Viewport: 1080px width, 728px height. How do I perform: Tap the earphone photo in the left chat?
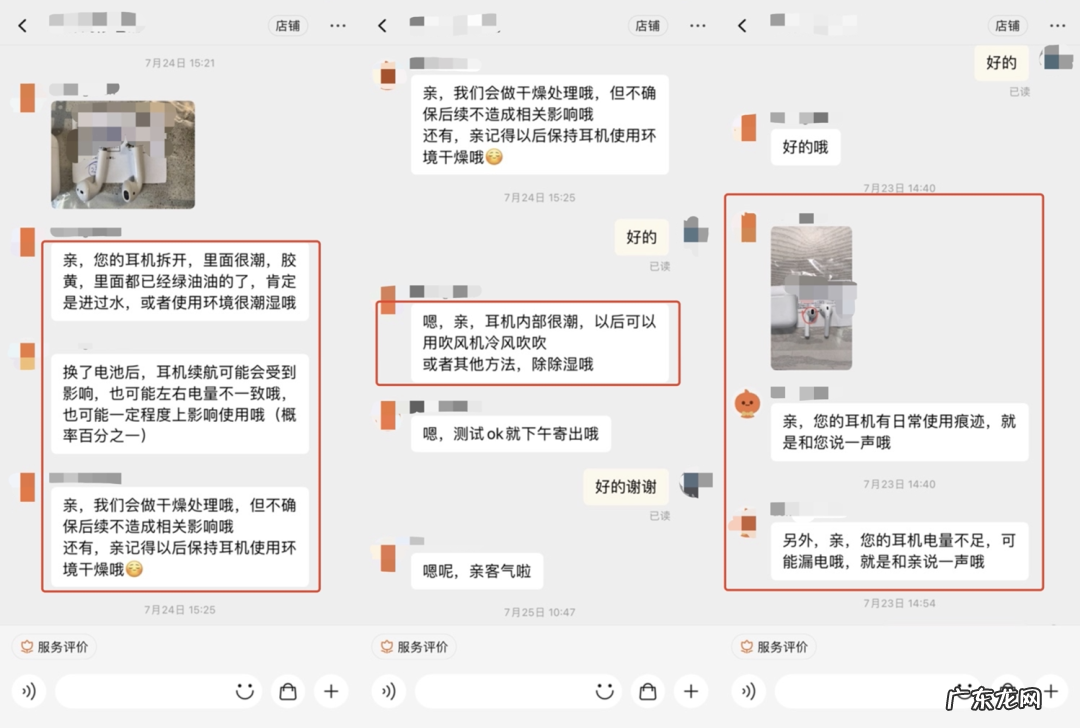123,155
